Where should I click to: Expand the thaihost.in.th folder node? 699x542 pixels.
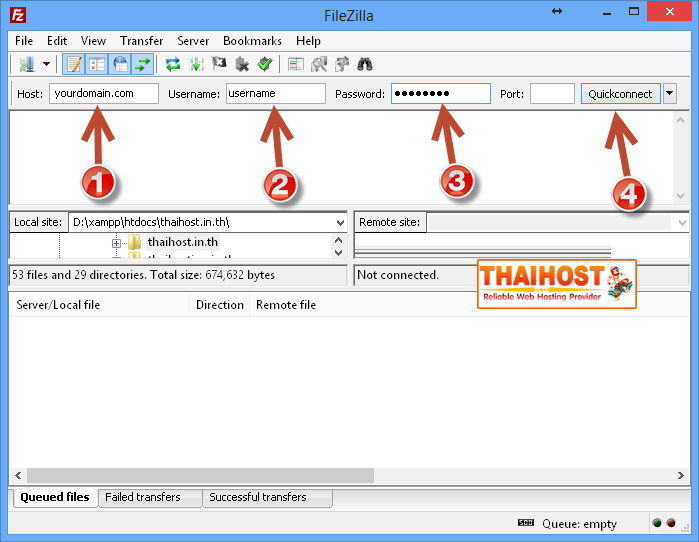(x=116, y=243)
